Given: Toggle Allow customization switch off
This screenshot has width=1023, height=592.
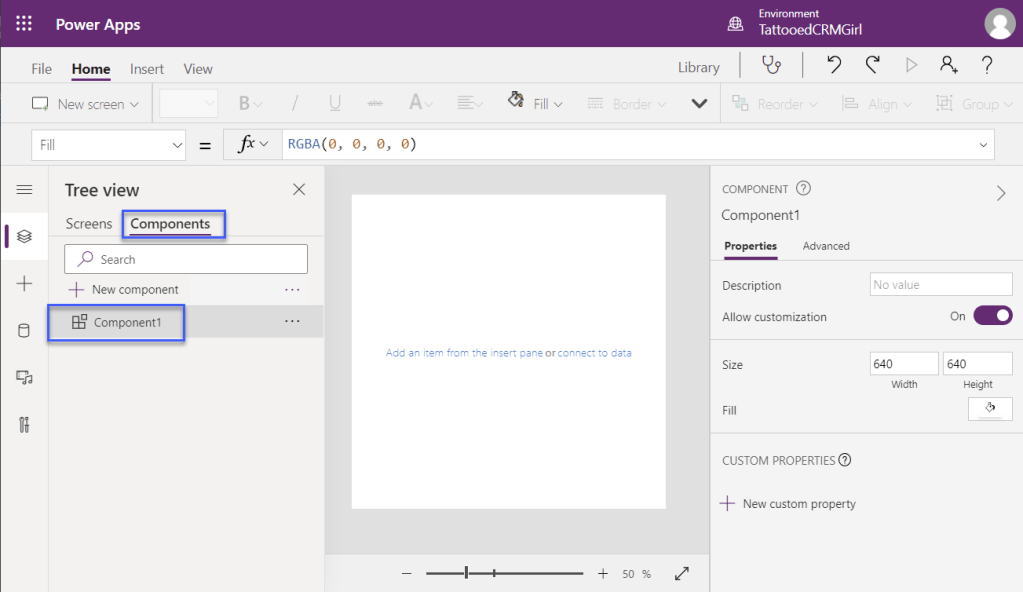Looking at the screenshot, I should (x=992, y=316).
